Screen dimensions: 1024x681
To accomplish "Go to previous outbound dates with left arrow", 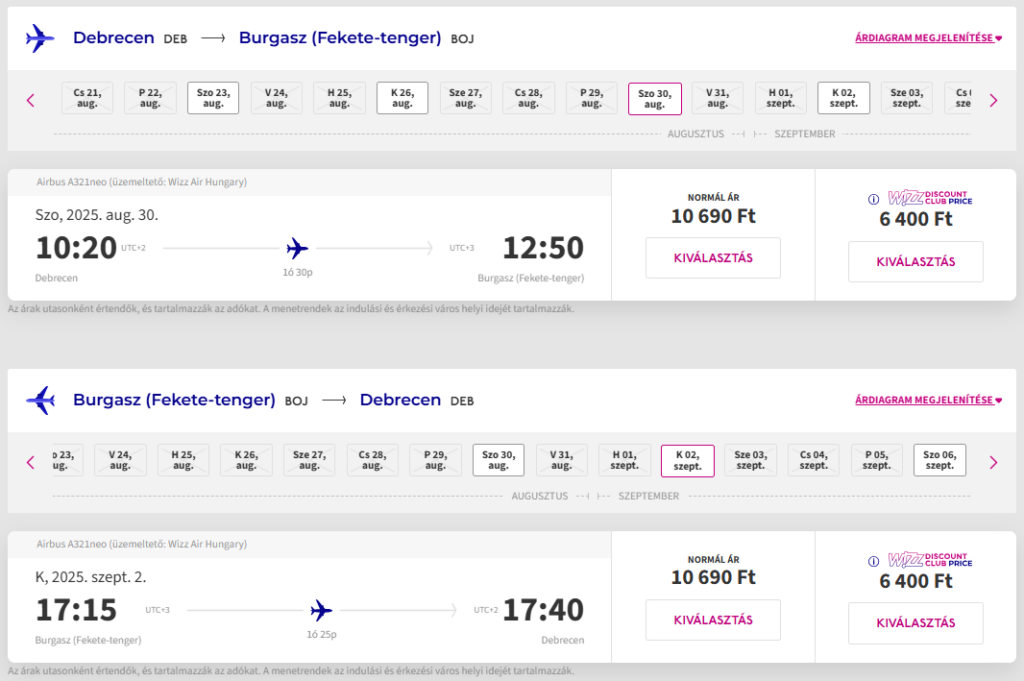I will click(30, 100).
